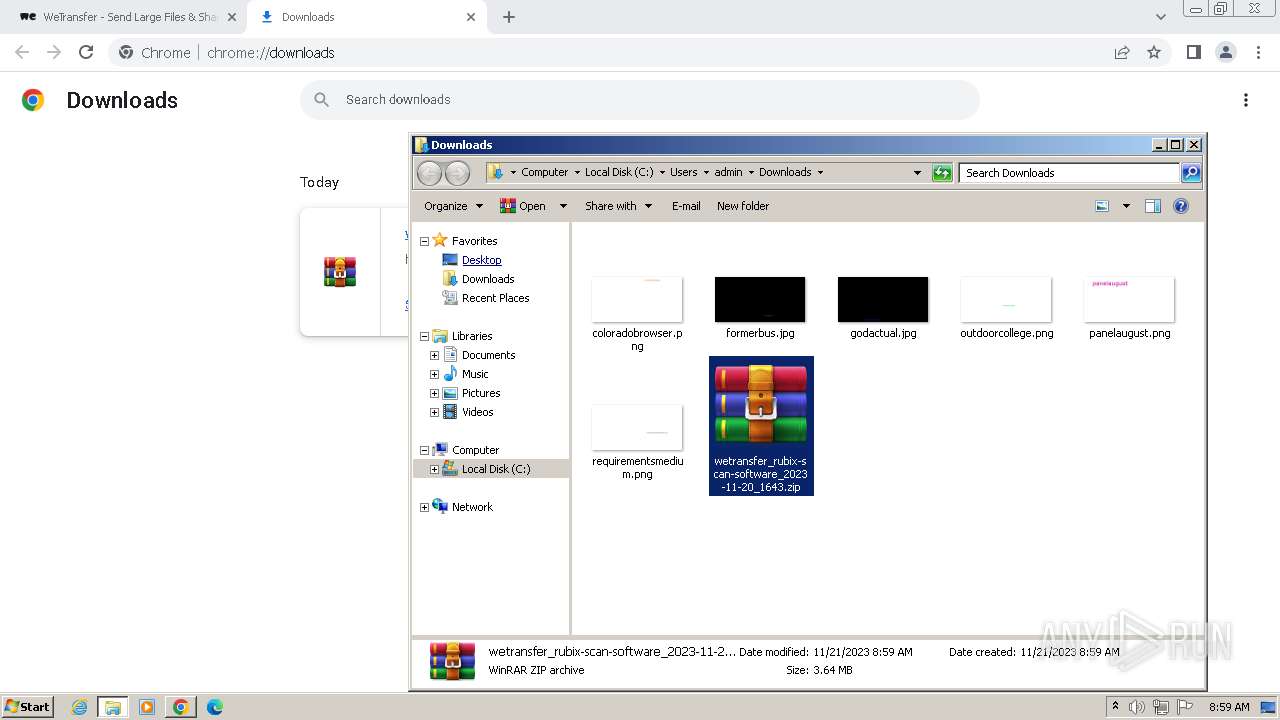The image size is (1280, 720).
Task: Select formerbus.jpg thumbnail
Action: point(760,300)
